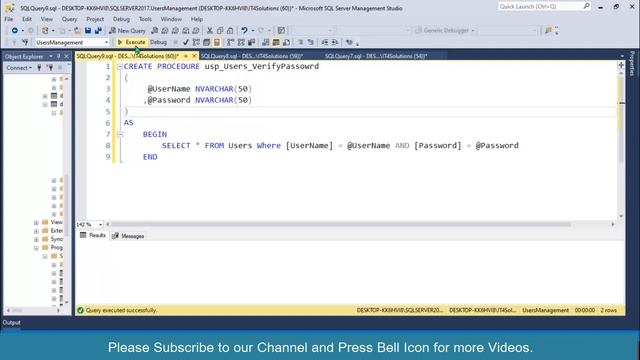
Task: Click the Quick Launch search field
Action: pos(544,7)
